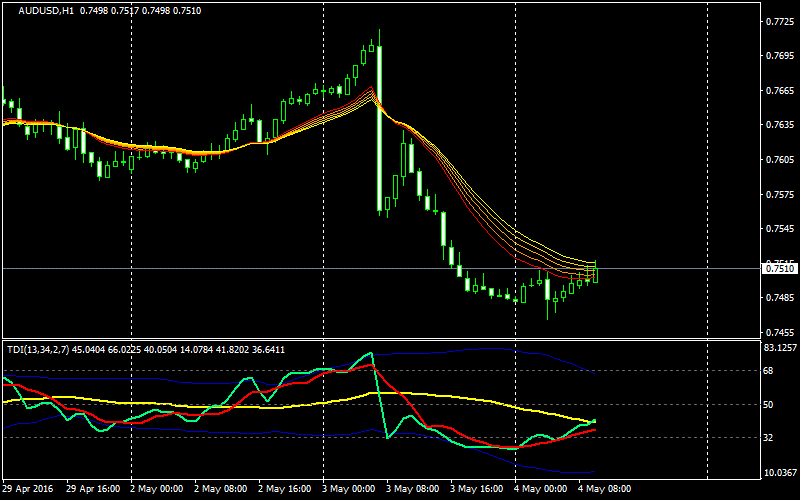
Task: Select the tall white candle after the peak
Action: [379, 128]
